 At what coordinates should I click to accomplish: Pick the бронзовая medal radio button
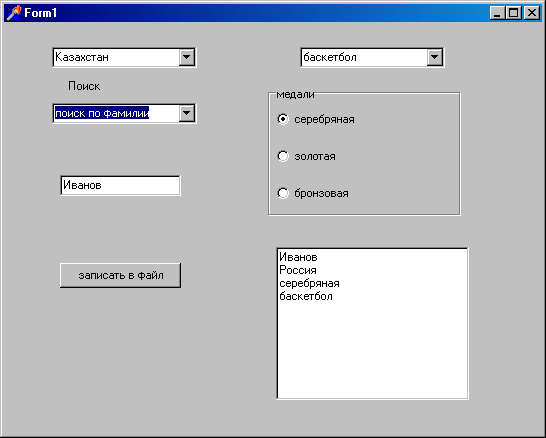(283, 193)
